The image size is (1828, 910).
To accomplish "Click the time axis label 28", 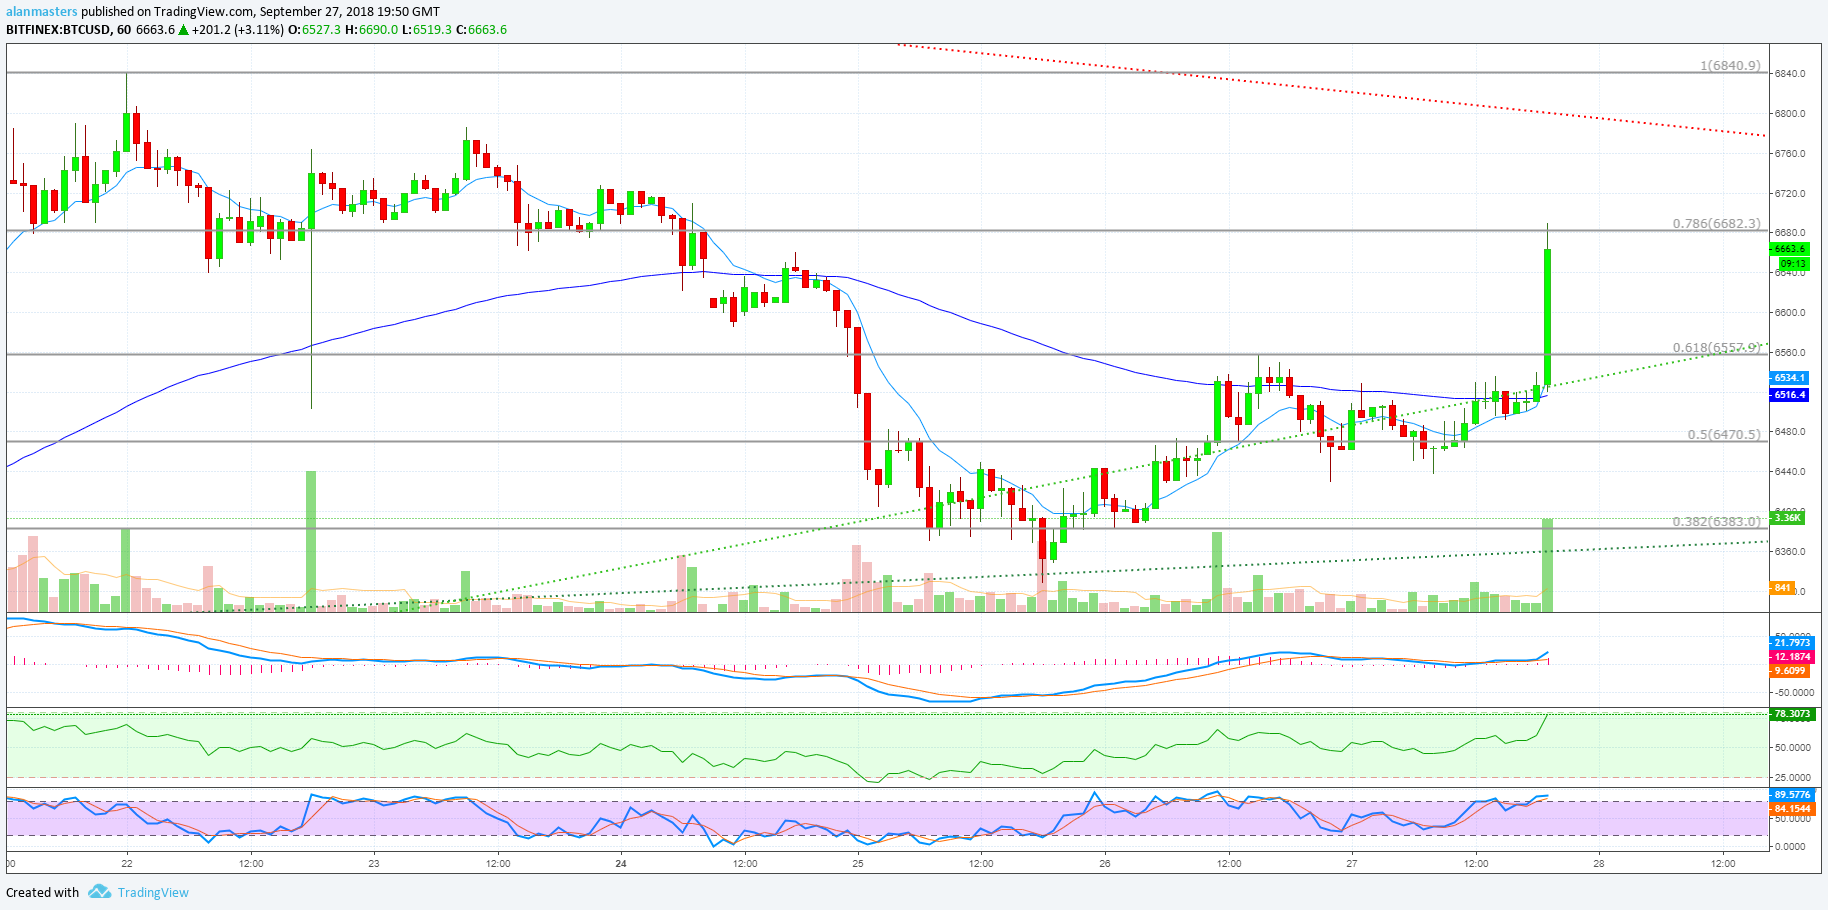I will (1599, 863).
